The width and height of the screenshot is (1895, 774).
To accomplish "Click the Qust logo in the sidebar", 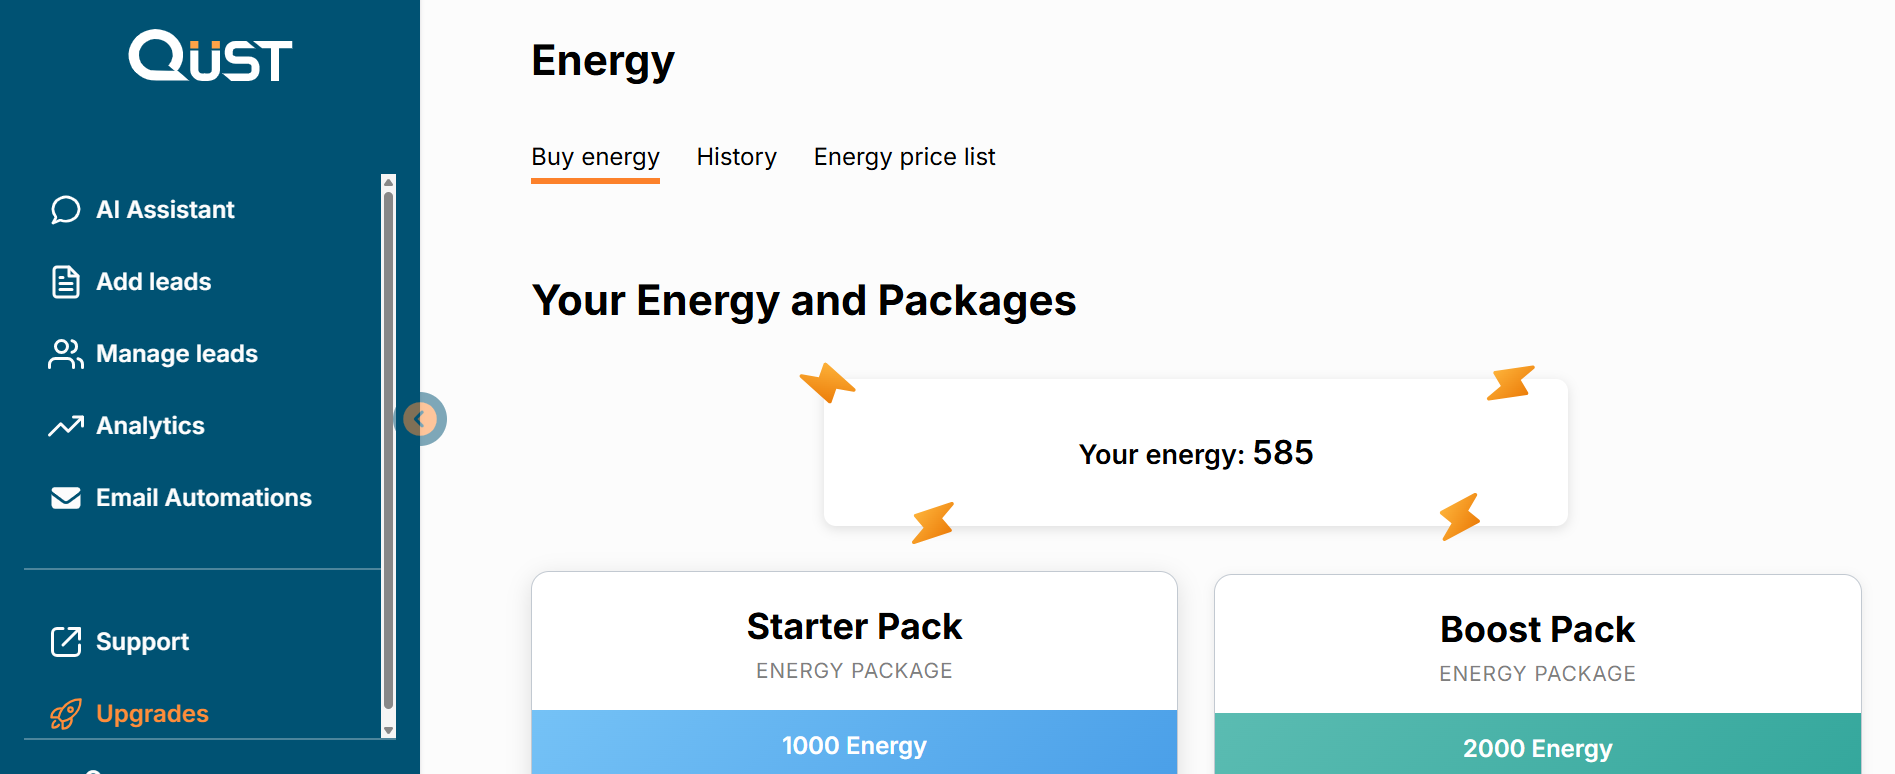I will pyautogui.click(x=210, y=56).
